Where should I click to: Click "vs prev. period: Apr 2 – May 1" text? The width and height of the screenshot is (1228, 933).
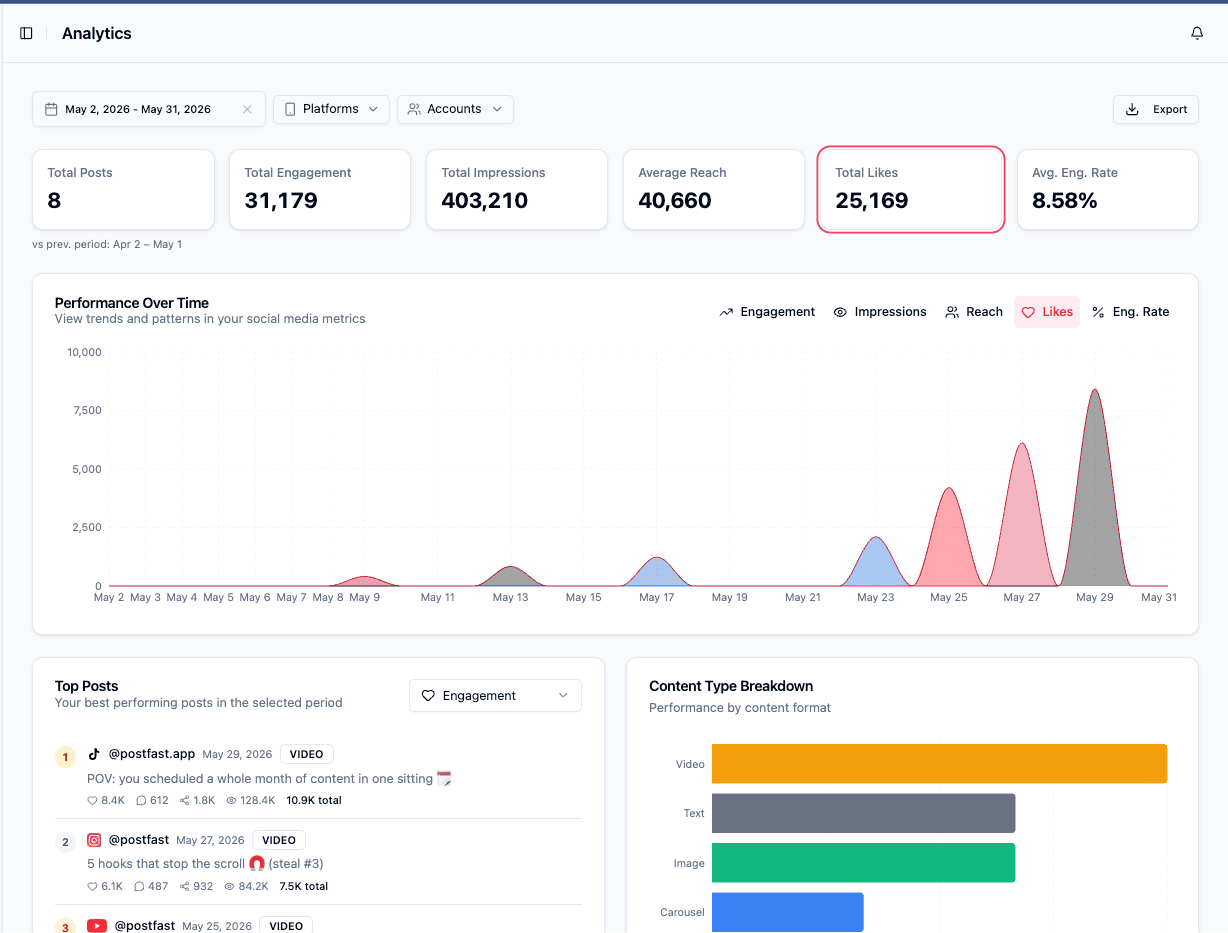pyautogui.click(x=107, y=244)
